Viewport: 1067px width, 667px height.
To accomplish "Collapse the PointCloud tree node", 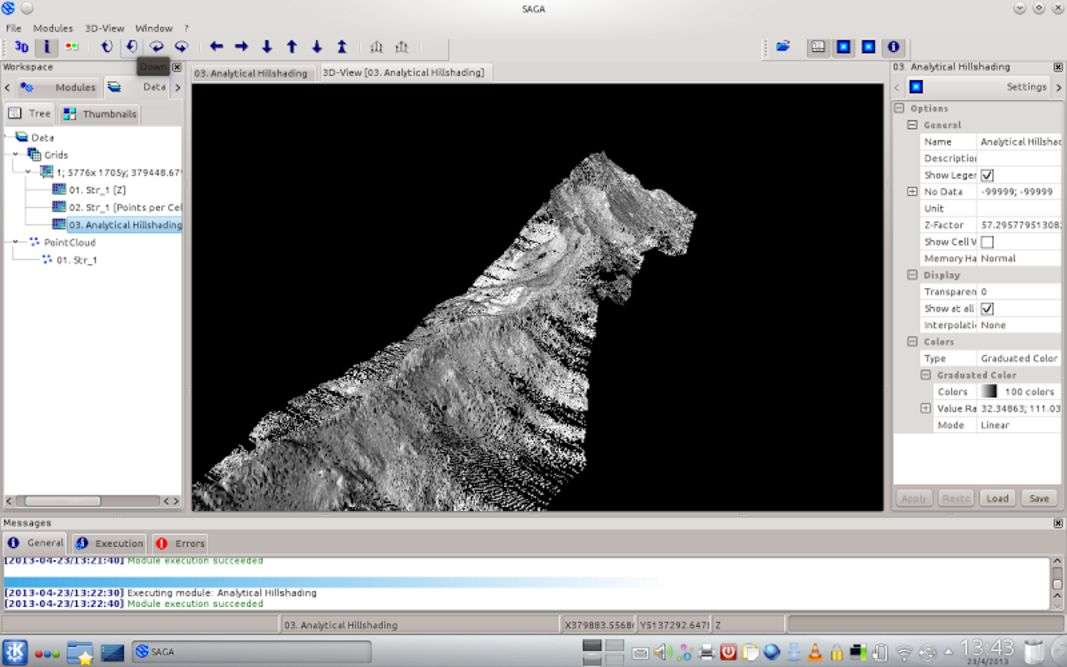I will (x=15, y=242).
